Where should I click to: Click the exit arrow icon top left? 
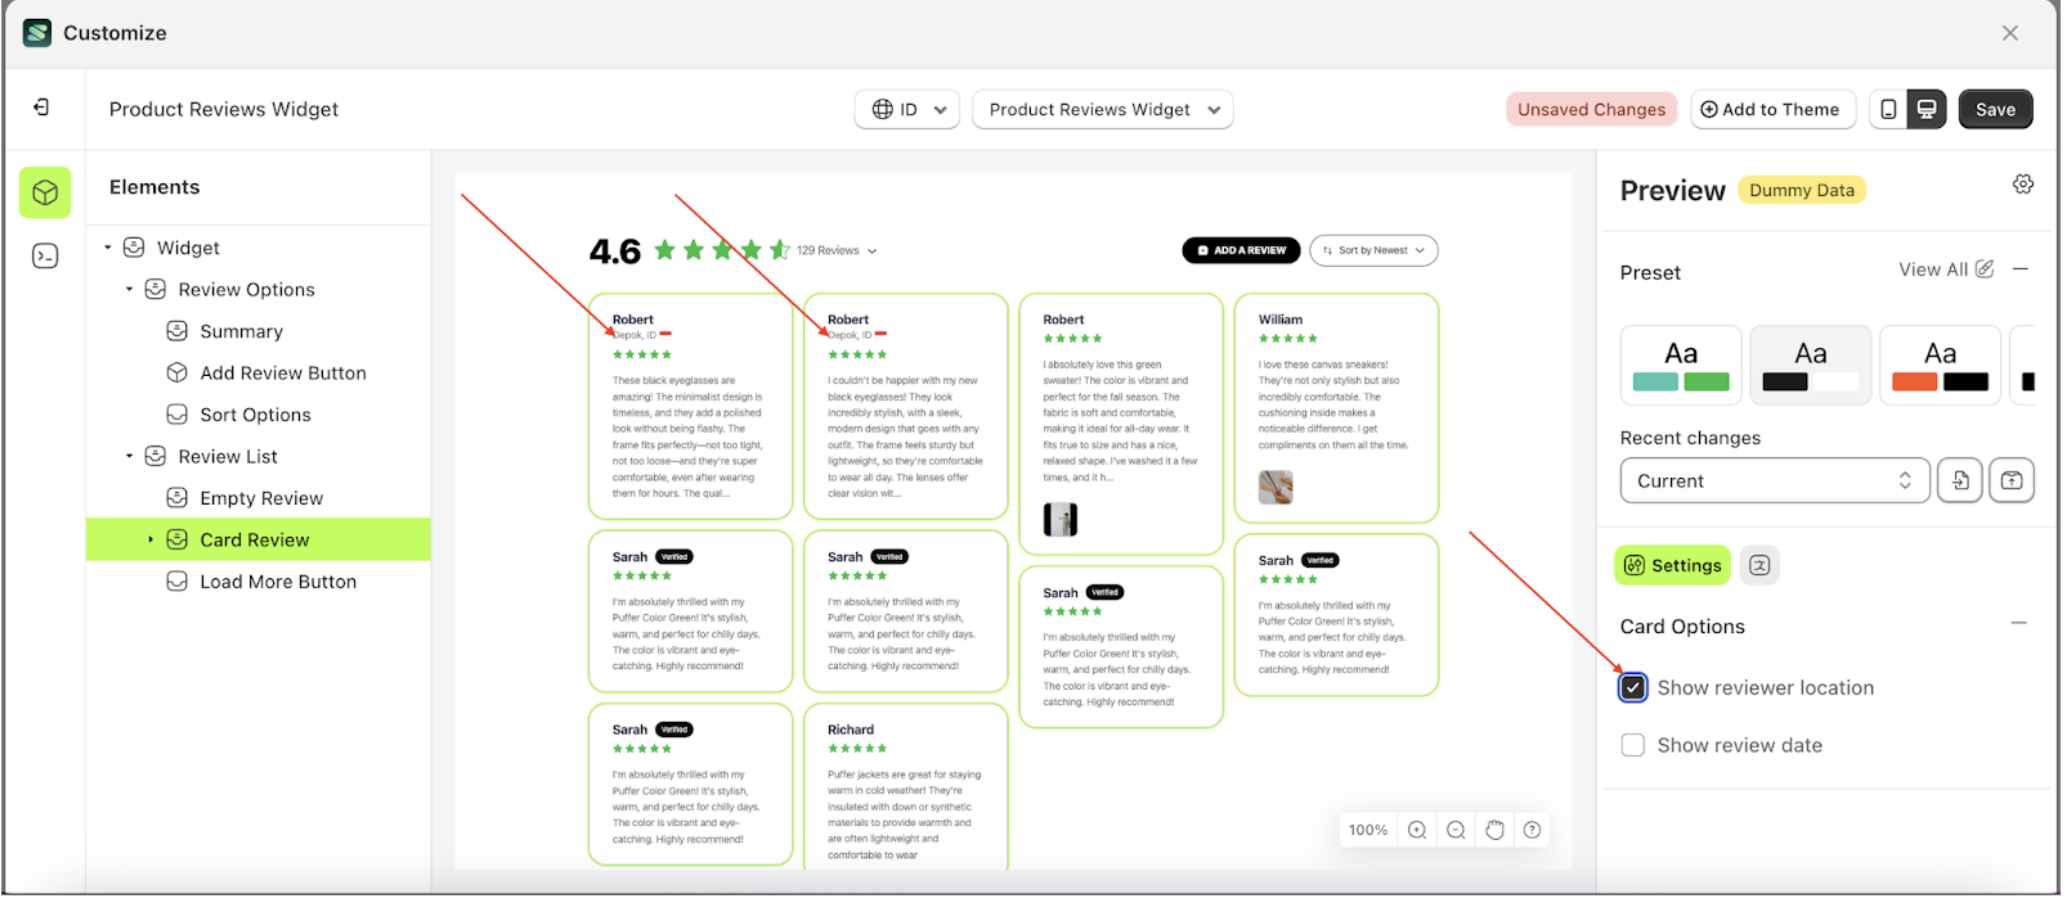[x=41, y=107]
